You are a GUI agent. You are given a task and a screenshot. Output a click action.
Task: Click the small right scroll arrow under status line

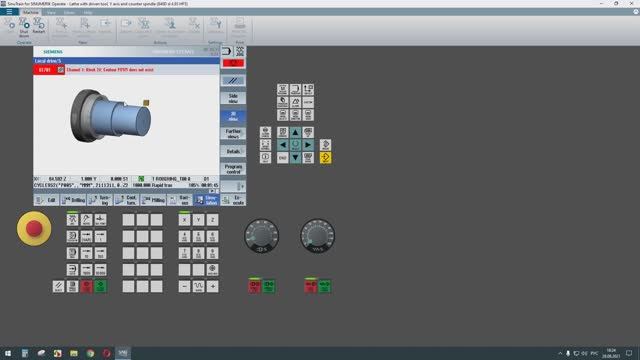212,191
